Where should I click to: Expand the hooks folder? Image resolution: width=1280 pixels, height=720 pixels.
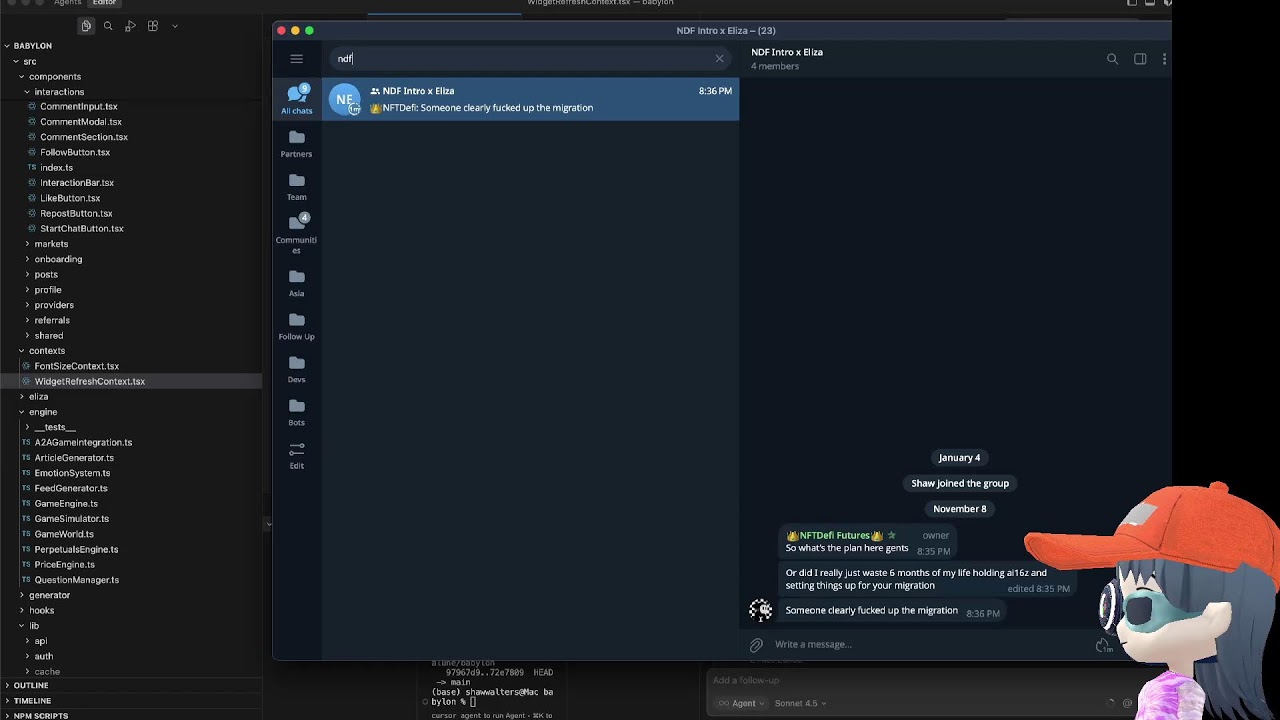[x=41, y=610]
